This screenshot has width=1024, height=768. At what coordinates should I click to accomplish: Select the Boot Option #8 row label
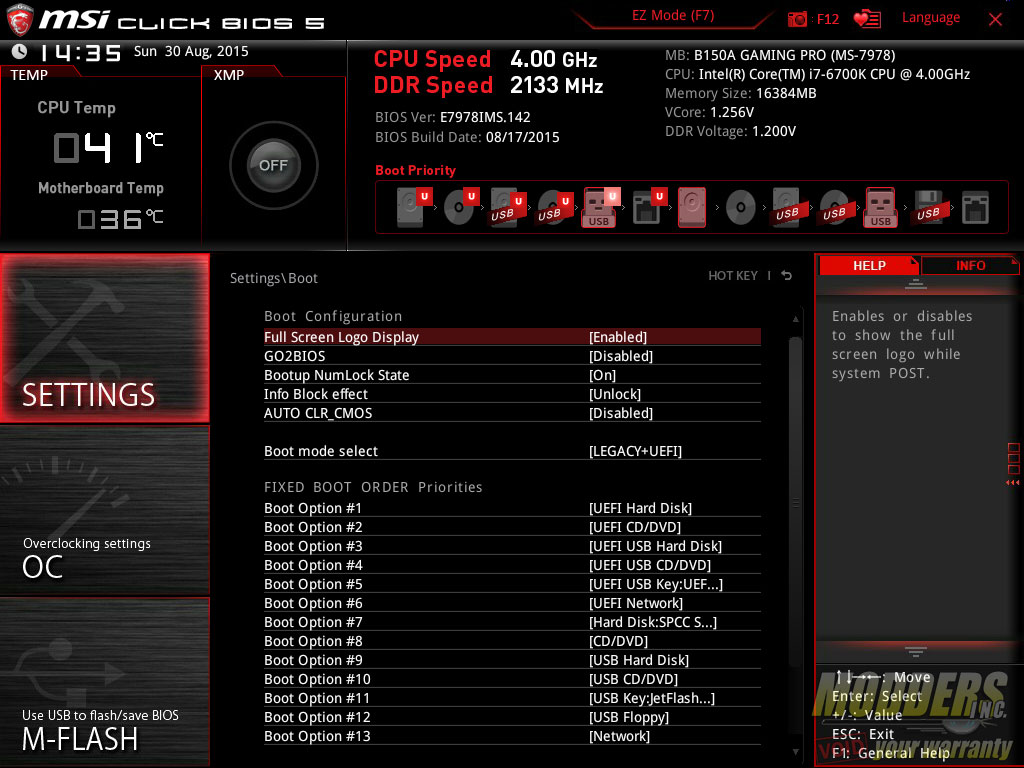coord(313,641)
